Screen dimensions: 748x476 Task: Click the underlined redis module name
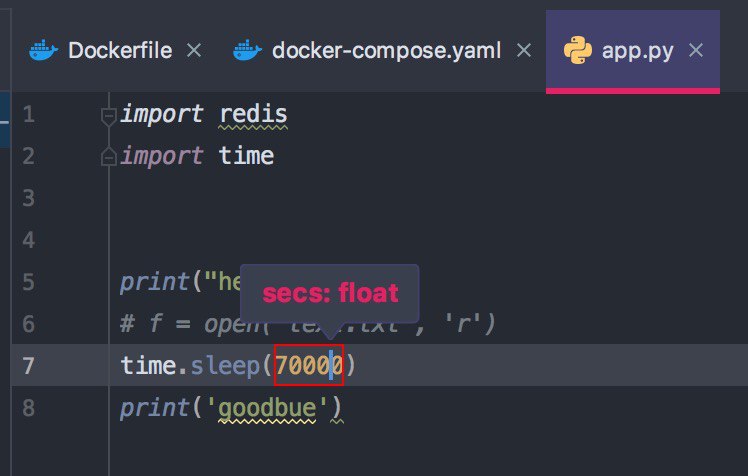tap(253, 114)
